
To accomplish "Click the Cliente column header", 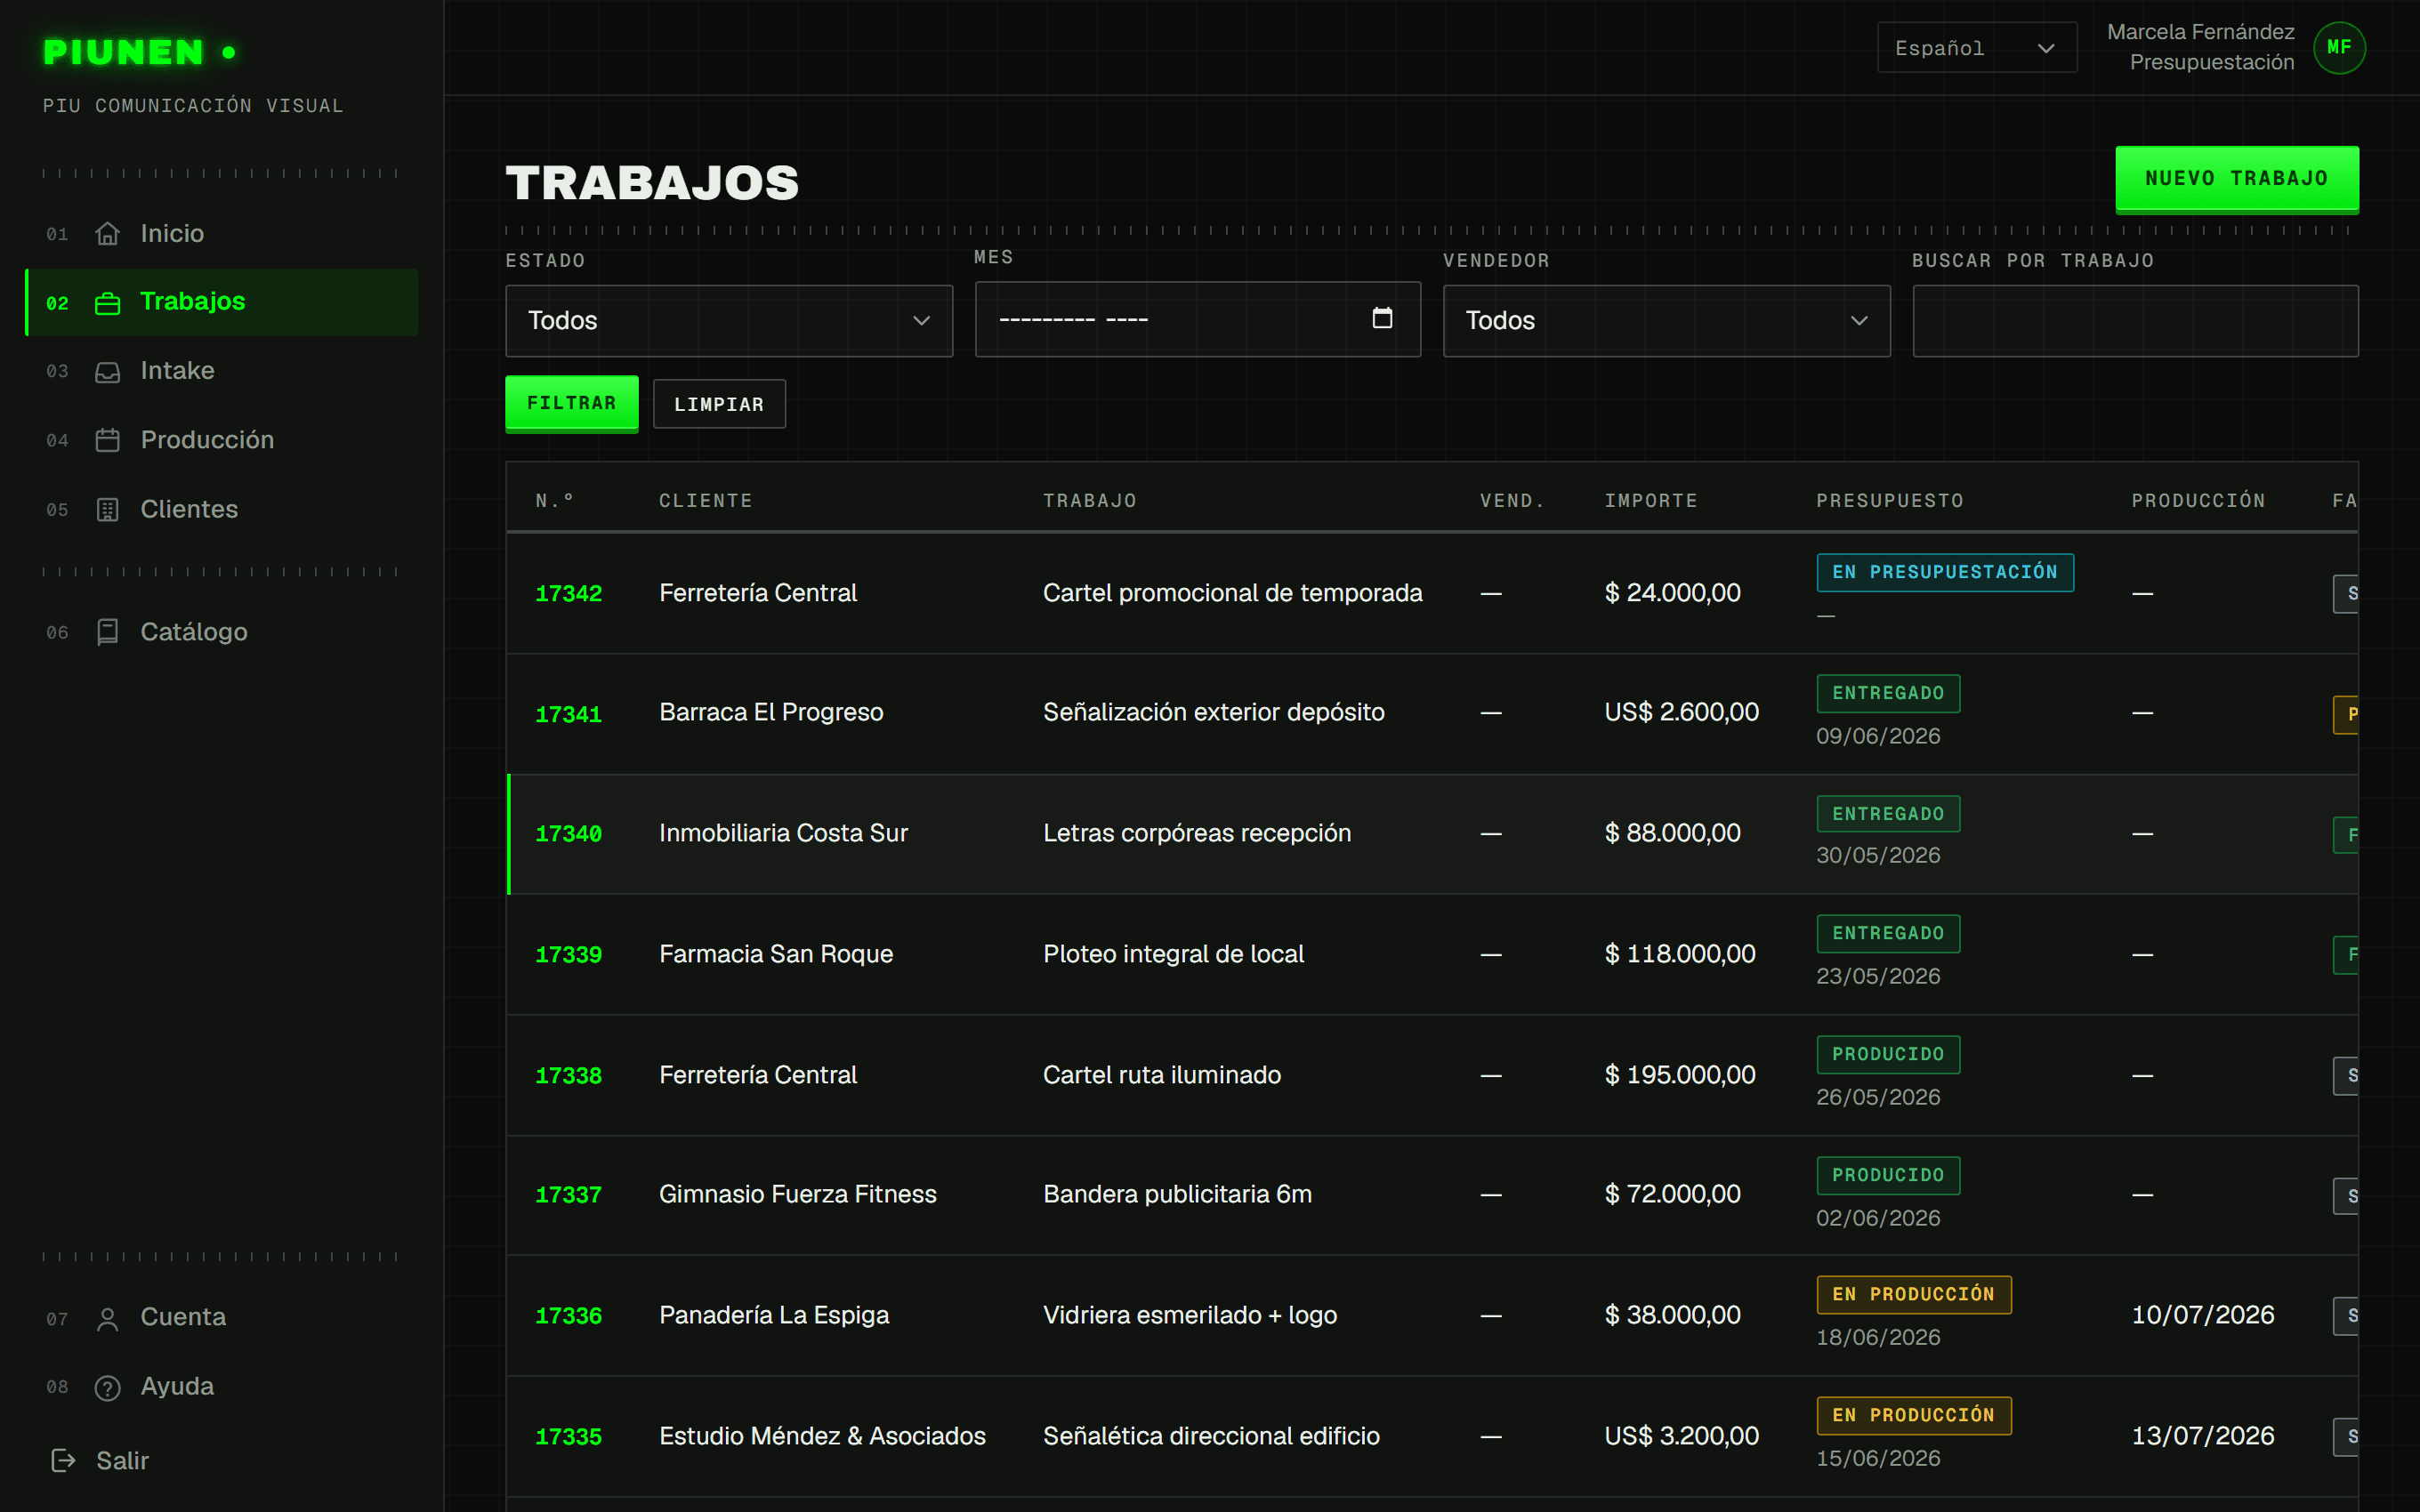I will tap(705, 501).
